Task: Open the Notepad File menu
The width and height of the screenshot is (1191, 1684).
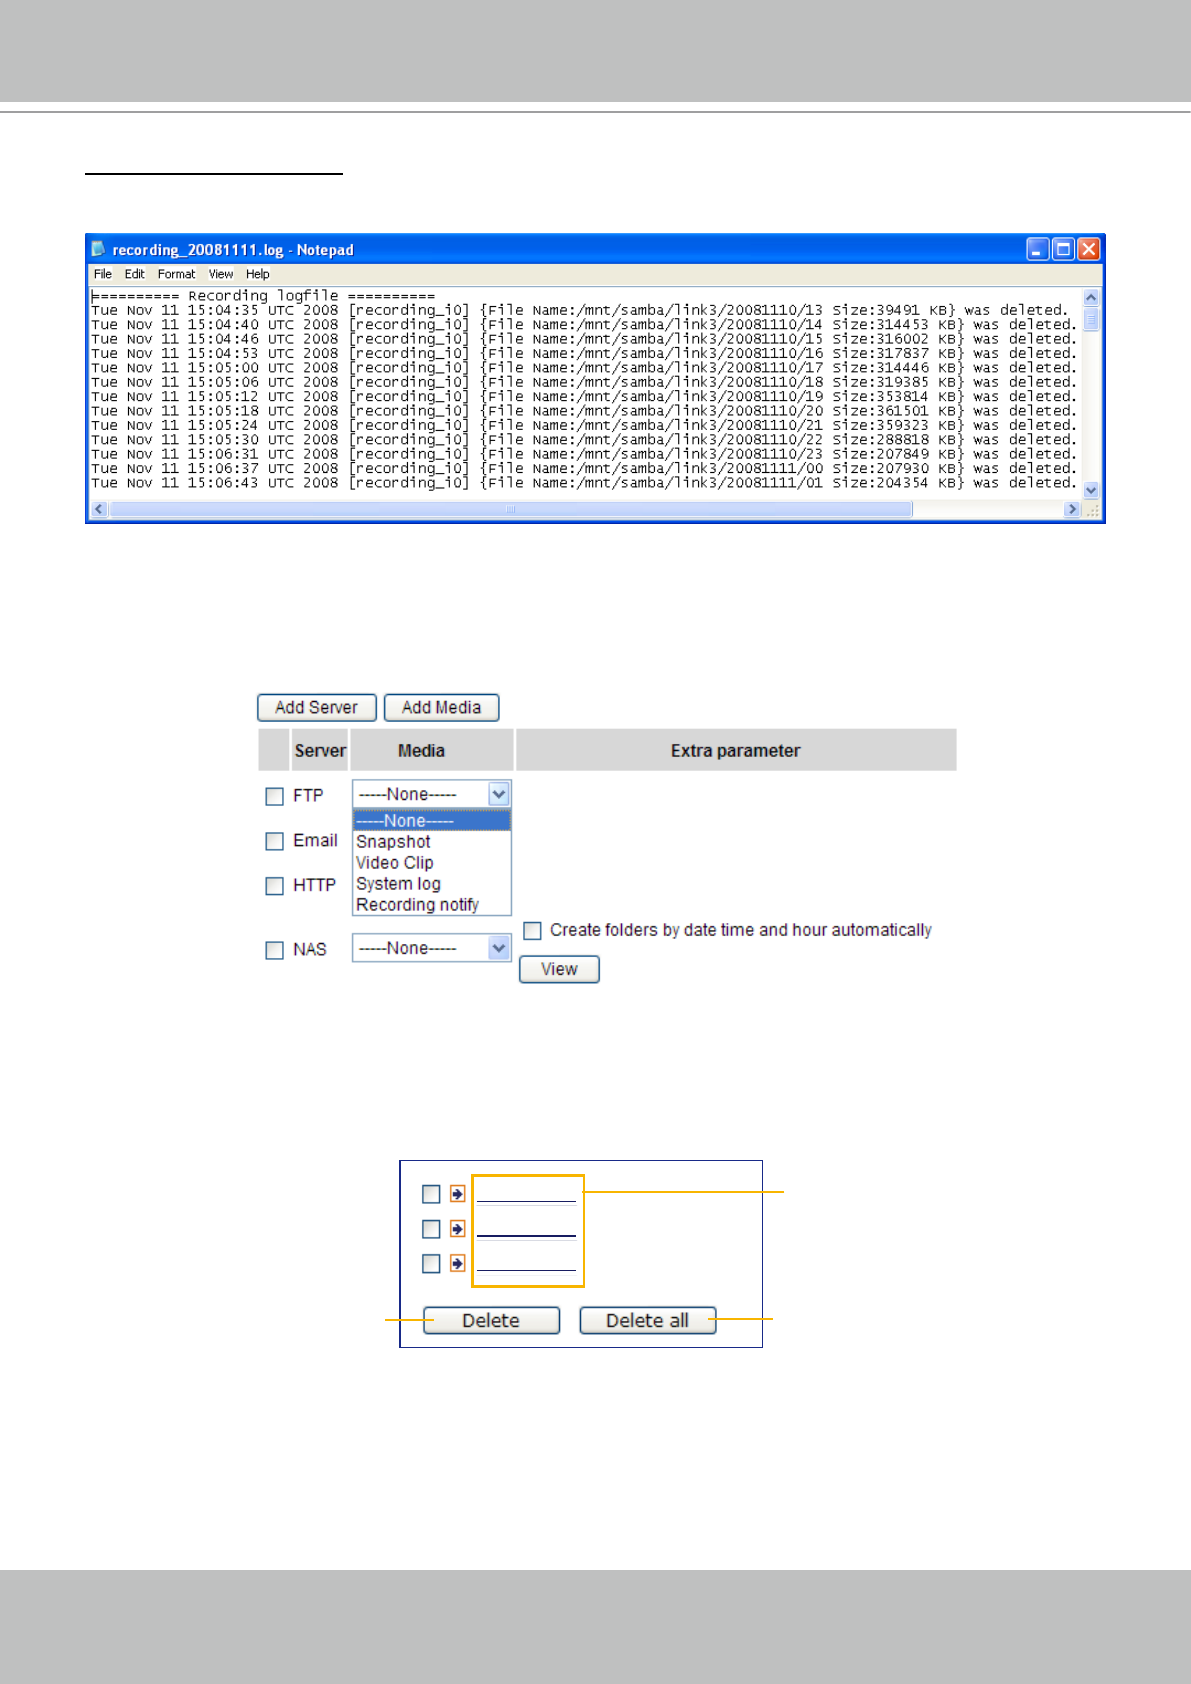Action: [x=103, y=274]
